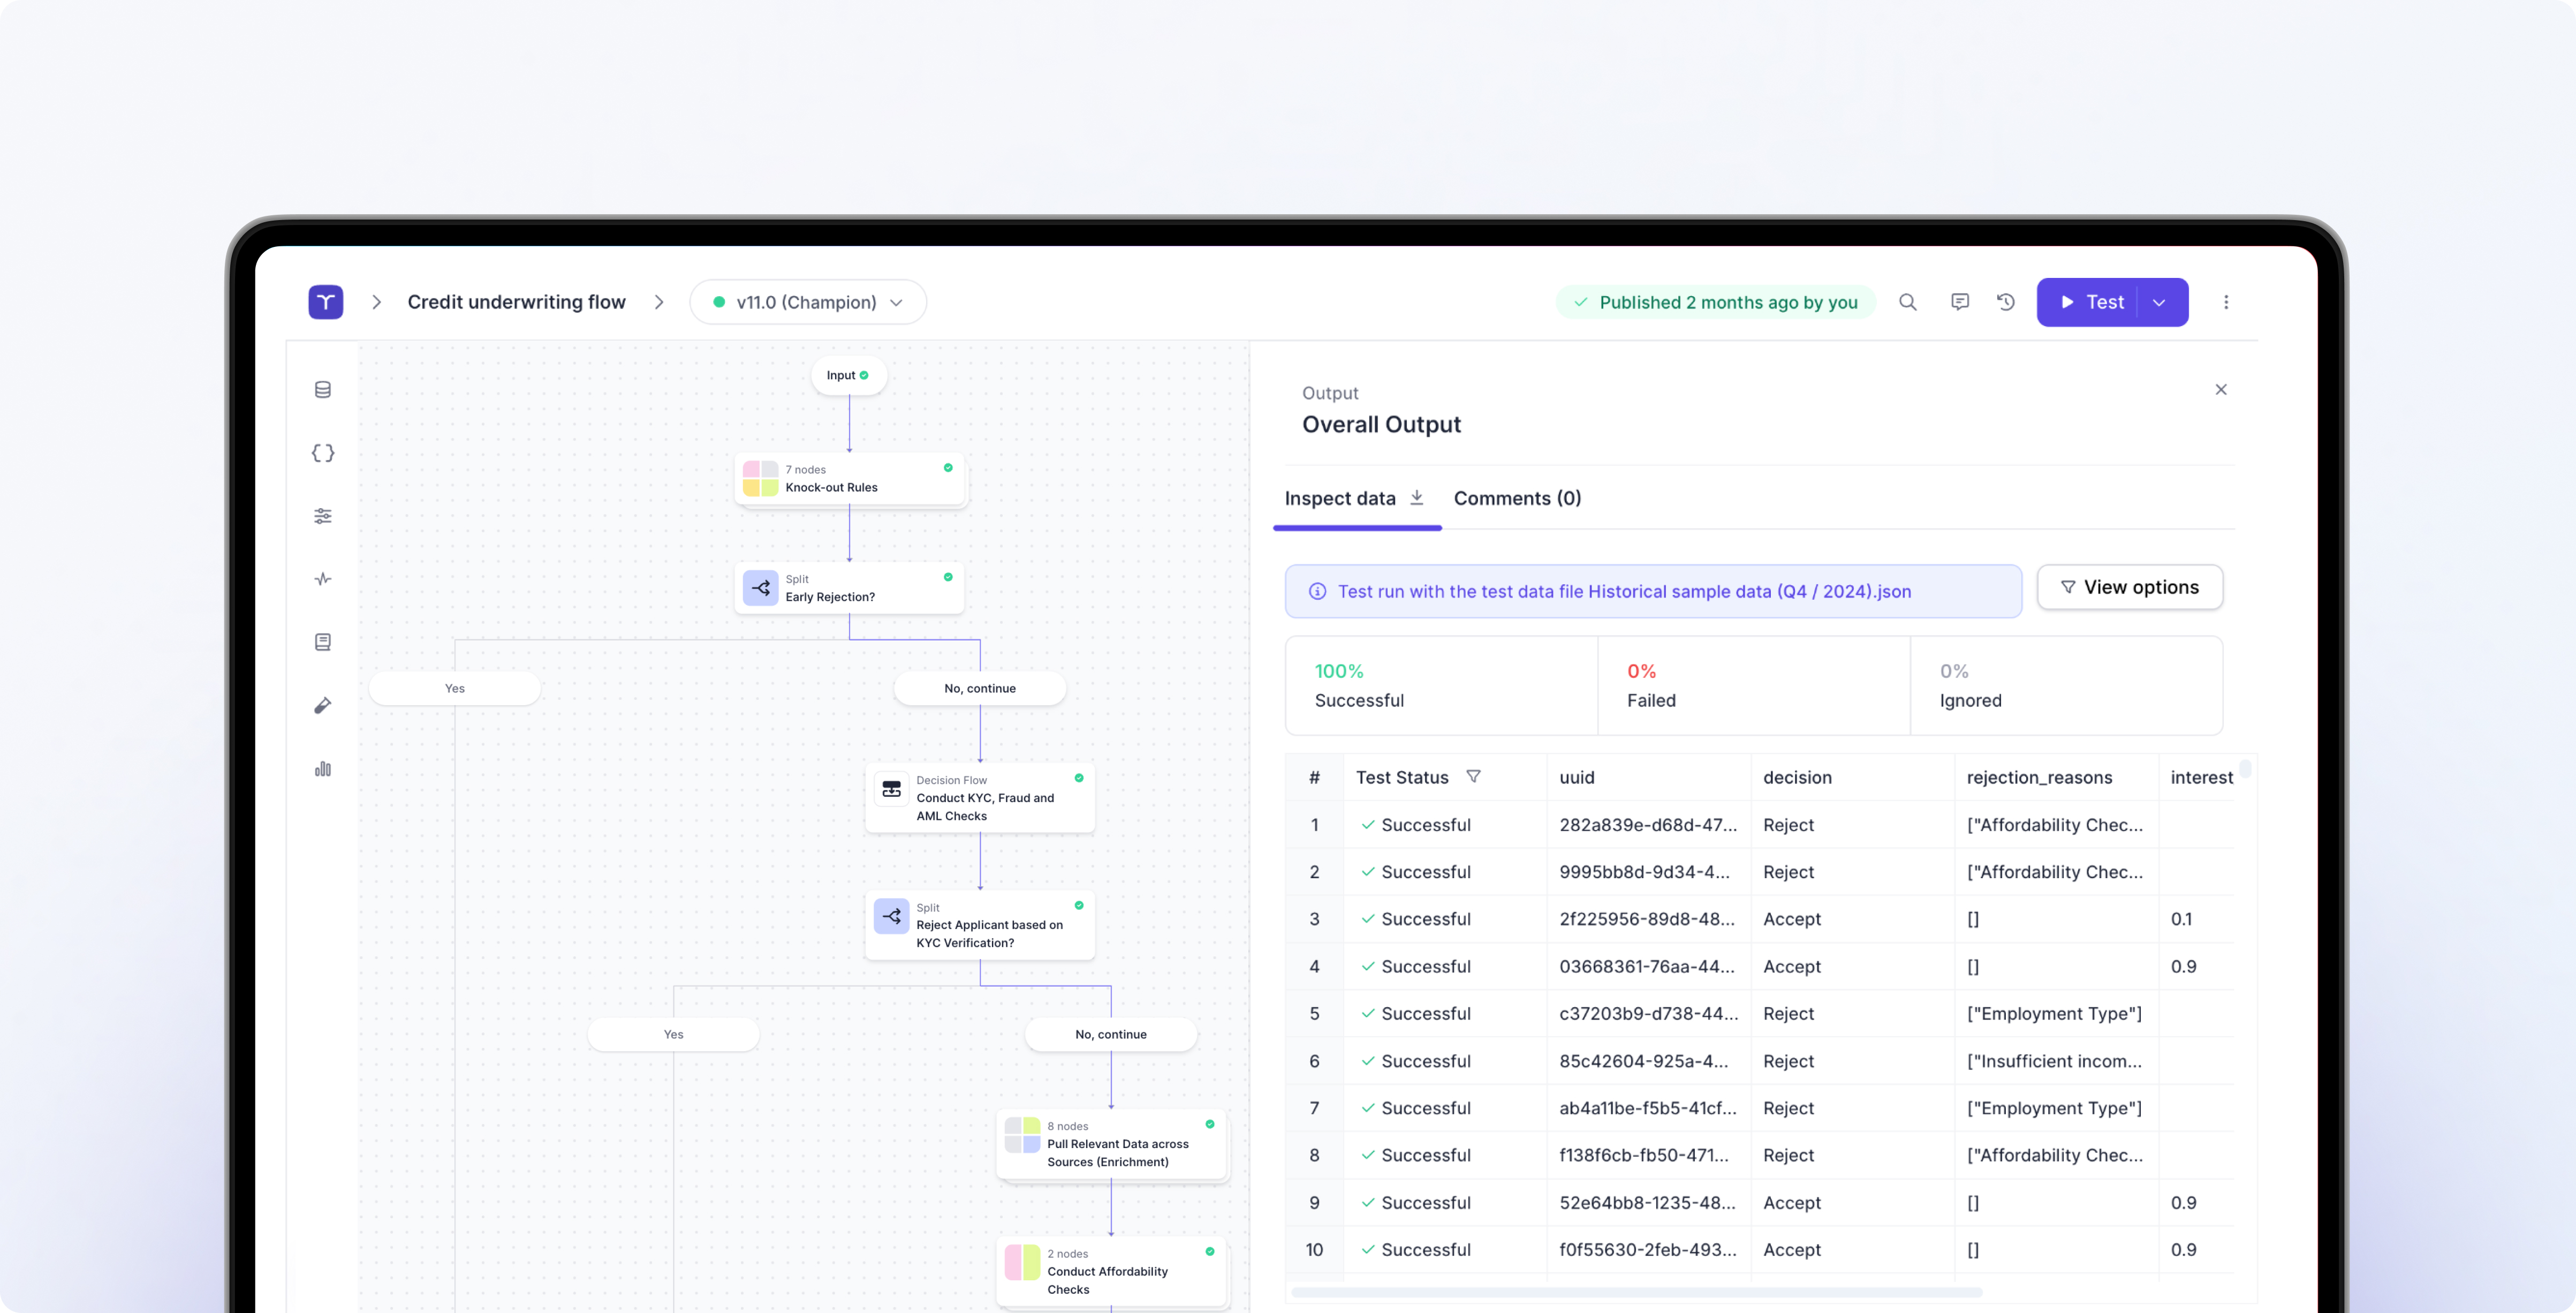Open the Test button dropdown arrow
This screenshot has width=2576, height=1313.
2159,302
